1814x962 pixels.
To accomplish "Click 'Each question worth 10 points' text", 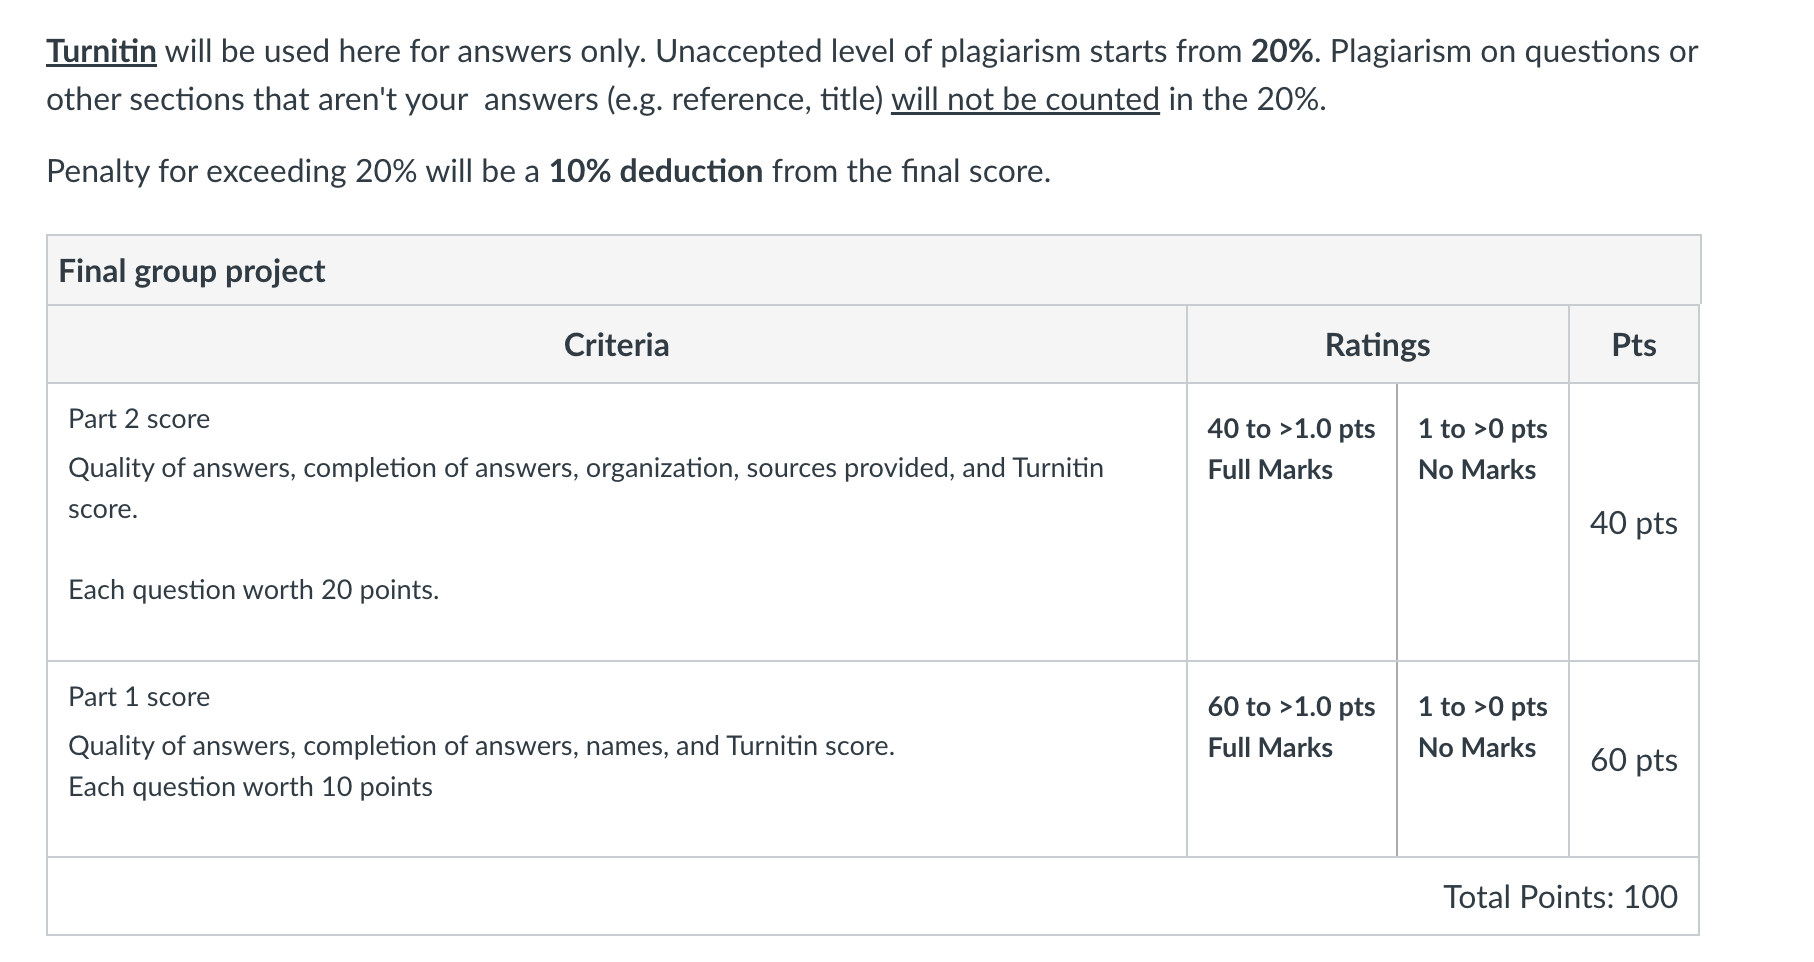I will coord(251,787).
